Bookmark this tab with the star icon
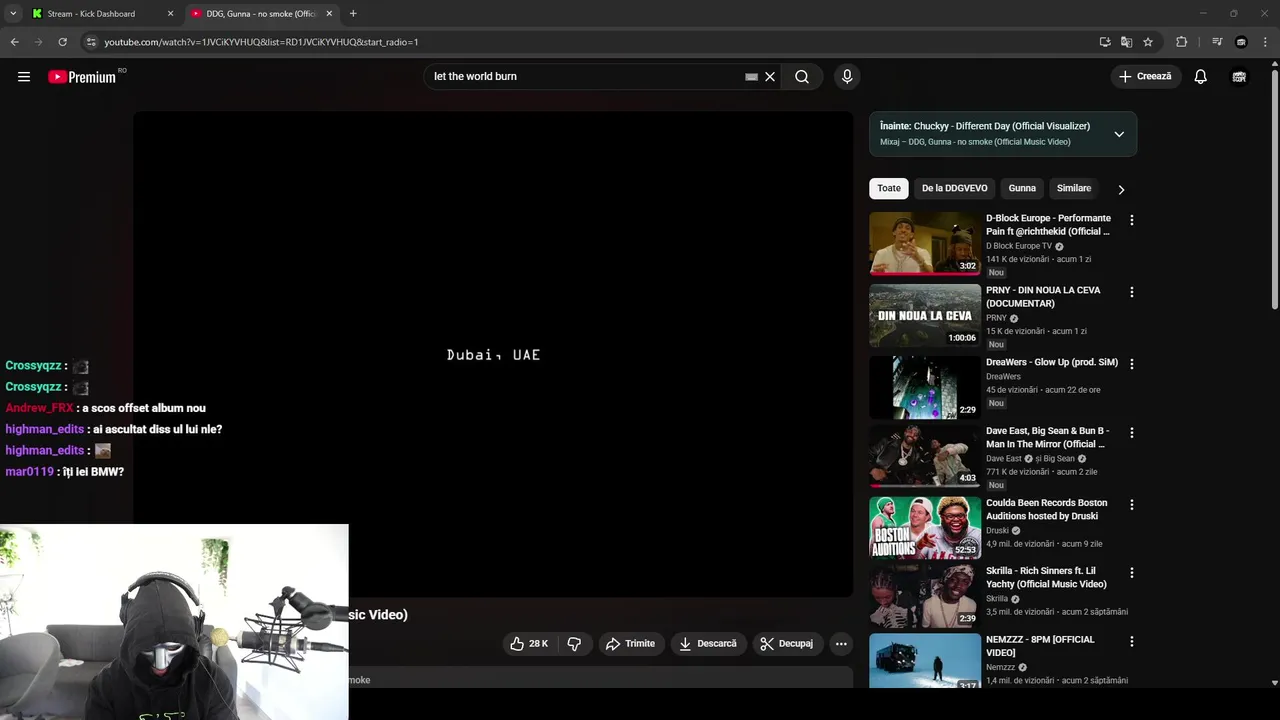The image size is (1280, 720). (x=1148, y=42)
